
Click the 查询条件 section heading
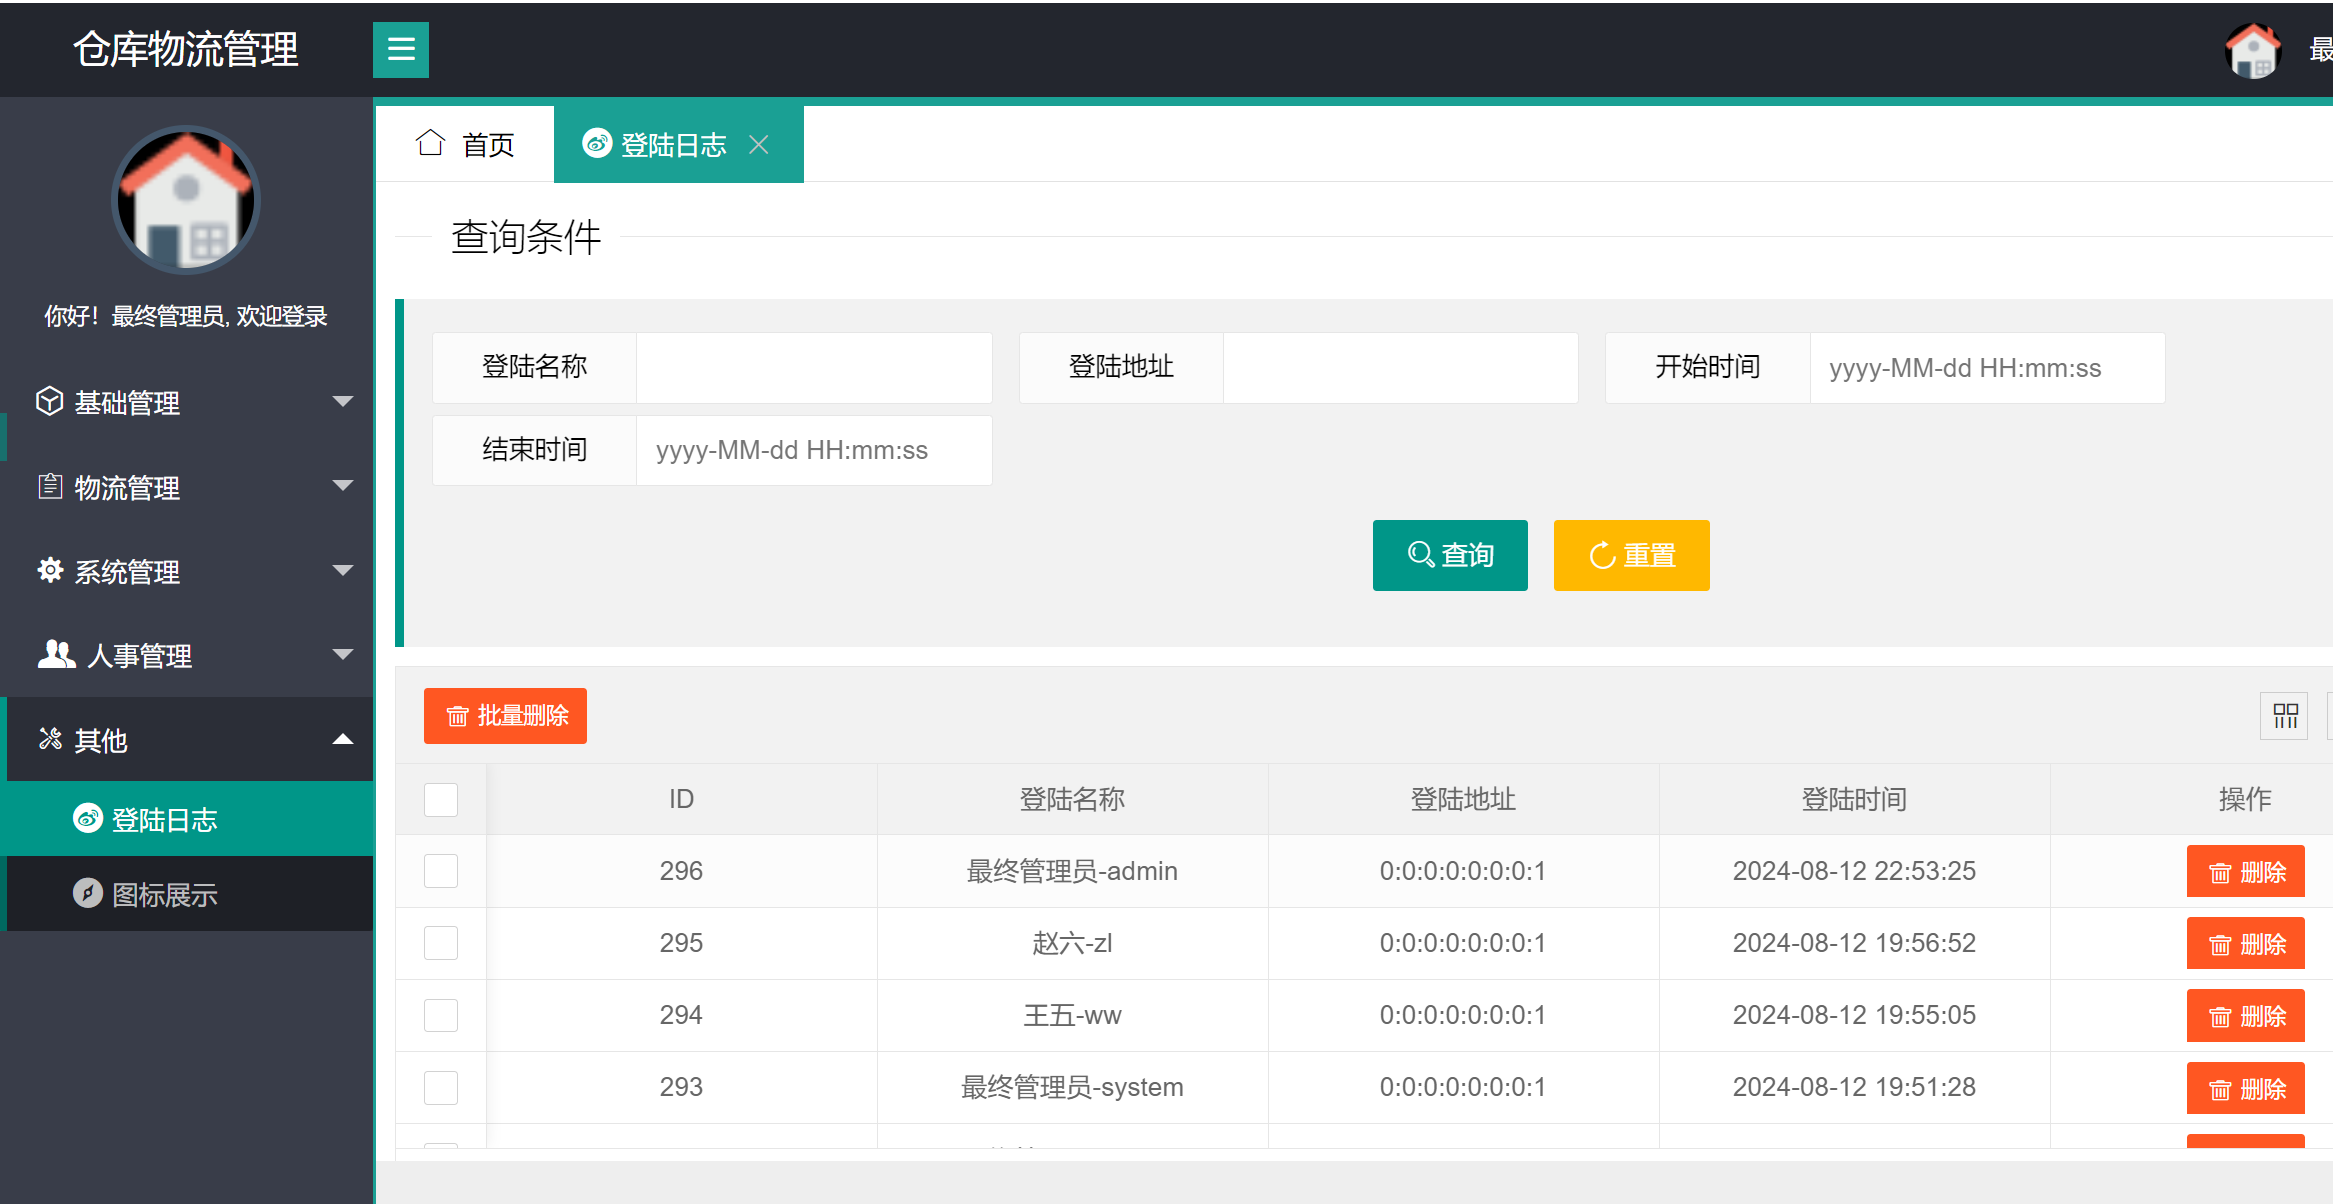coord(526,237)
